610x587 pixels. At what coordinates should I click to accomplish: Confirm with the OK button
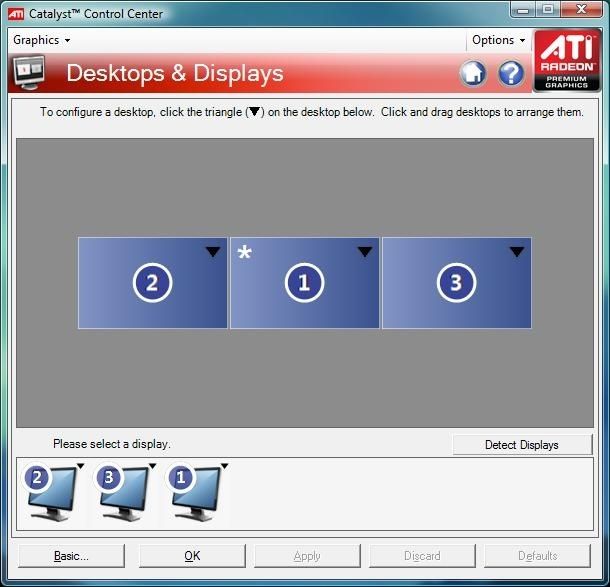[x=192, y=556]
